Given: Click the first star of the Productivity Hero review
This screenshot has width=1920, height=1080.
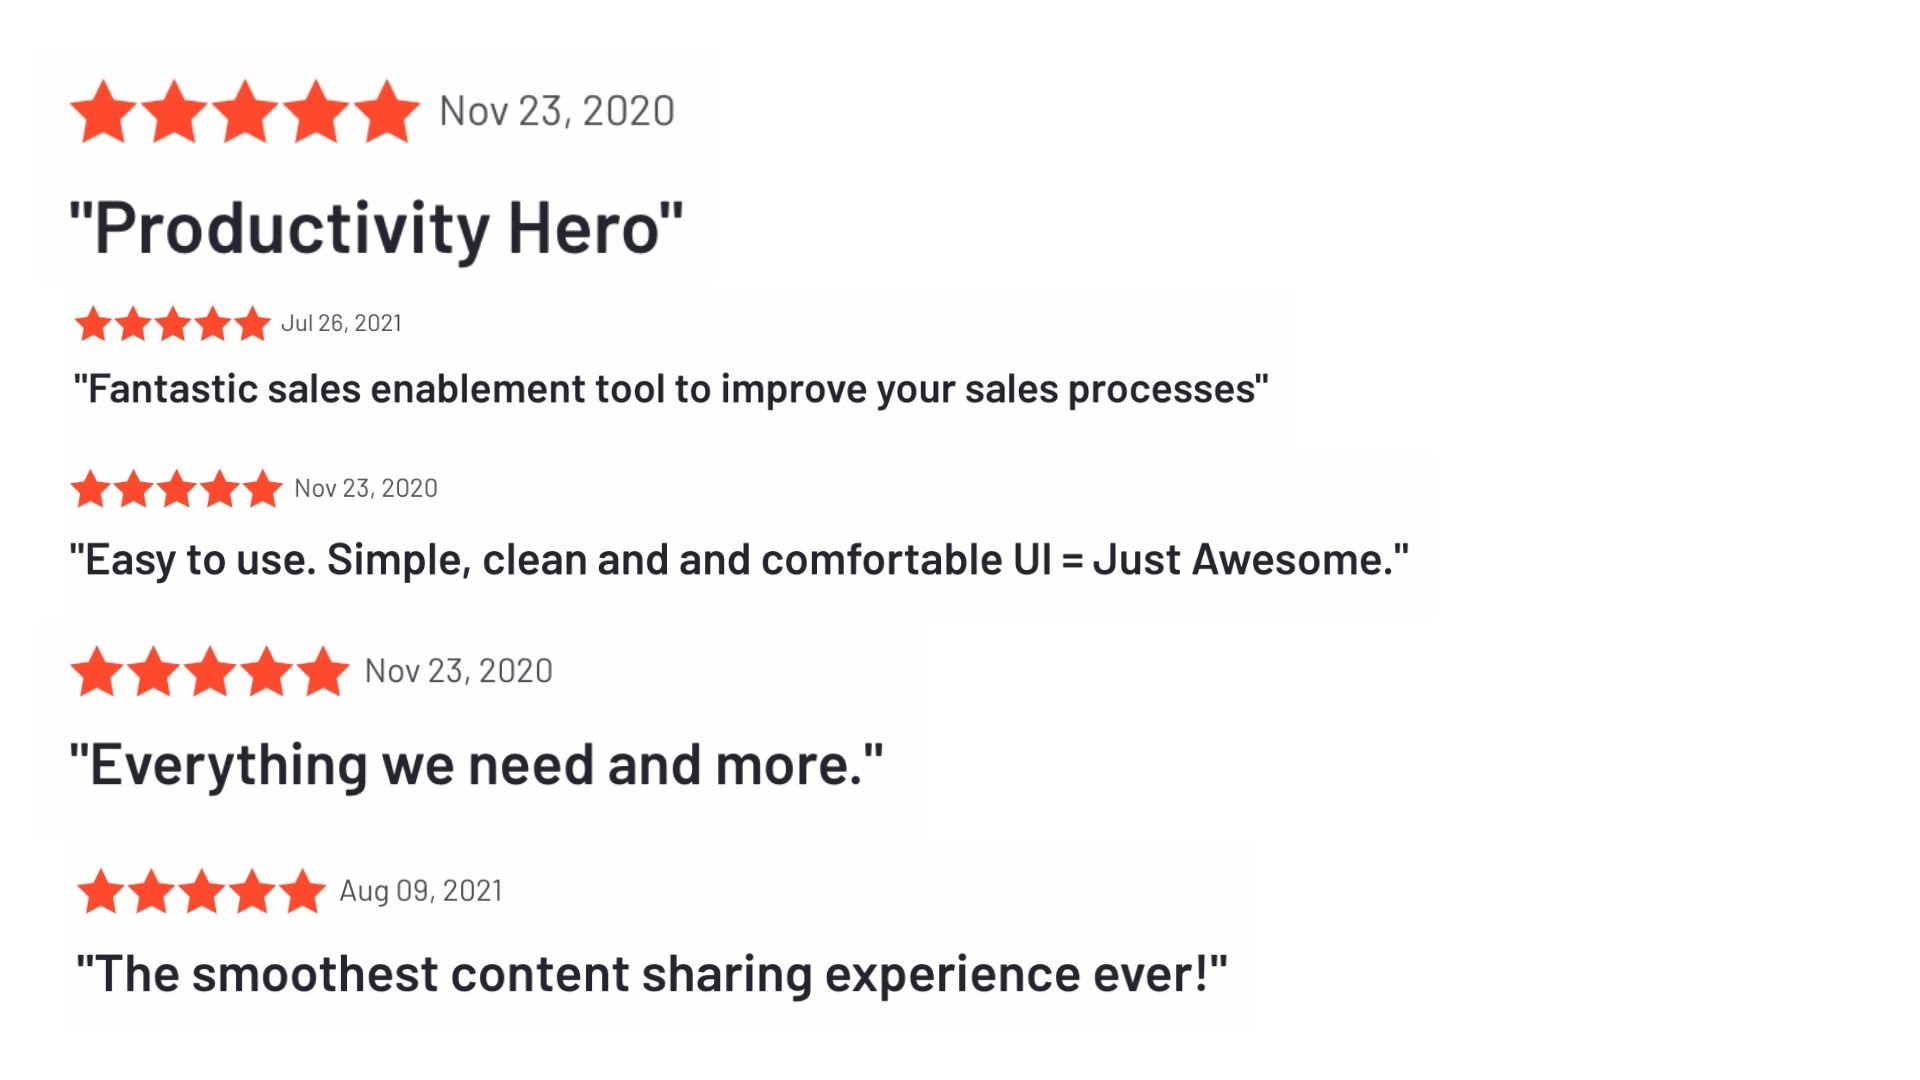Looking at the screenshot, I should pyautogui.click(x=104, y=111).
